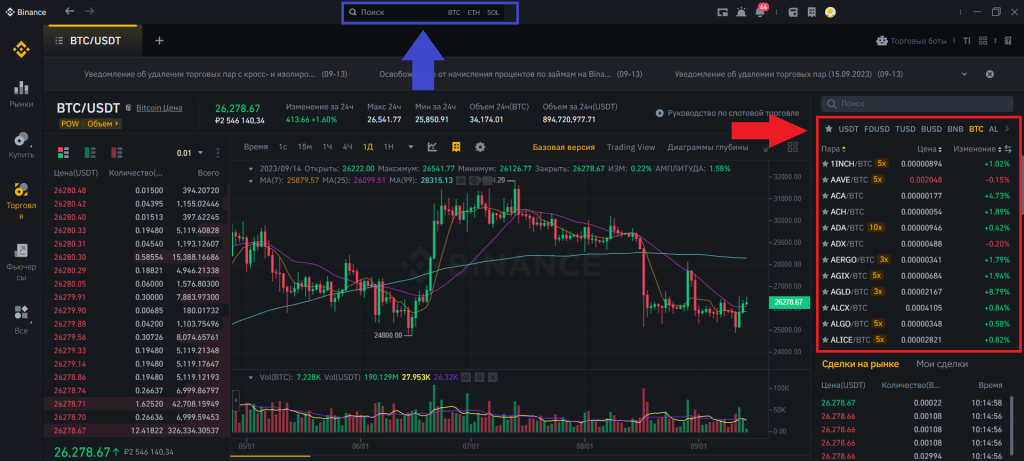Expand more time intervals dropdown
Image resolution: width=1024 pixels, height=461 pixels.
[x=411, y=147]
